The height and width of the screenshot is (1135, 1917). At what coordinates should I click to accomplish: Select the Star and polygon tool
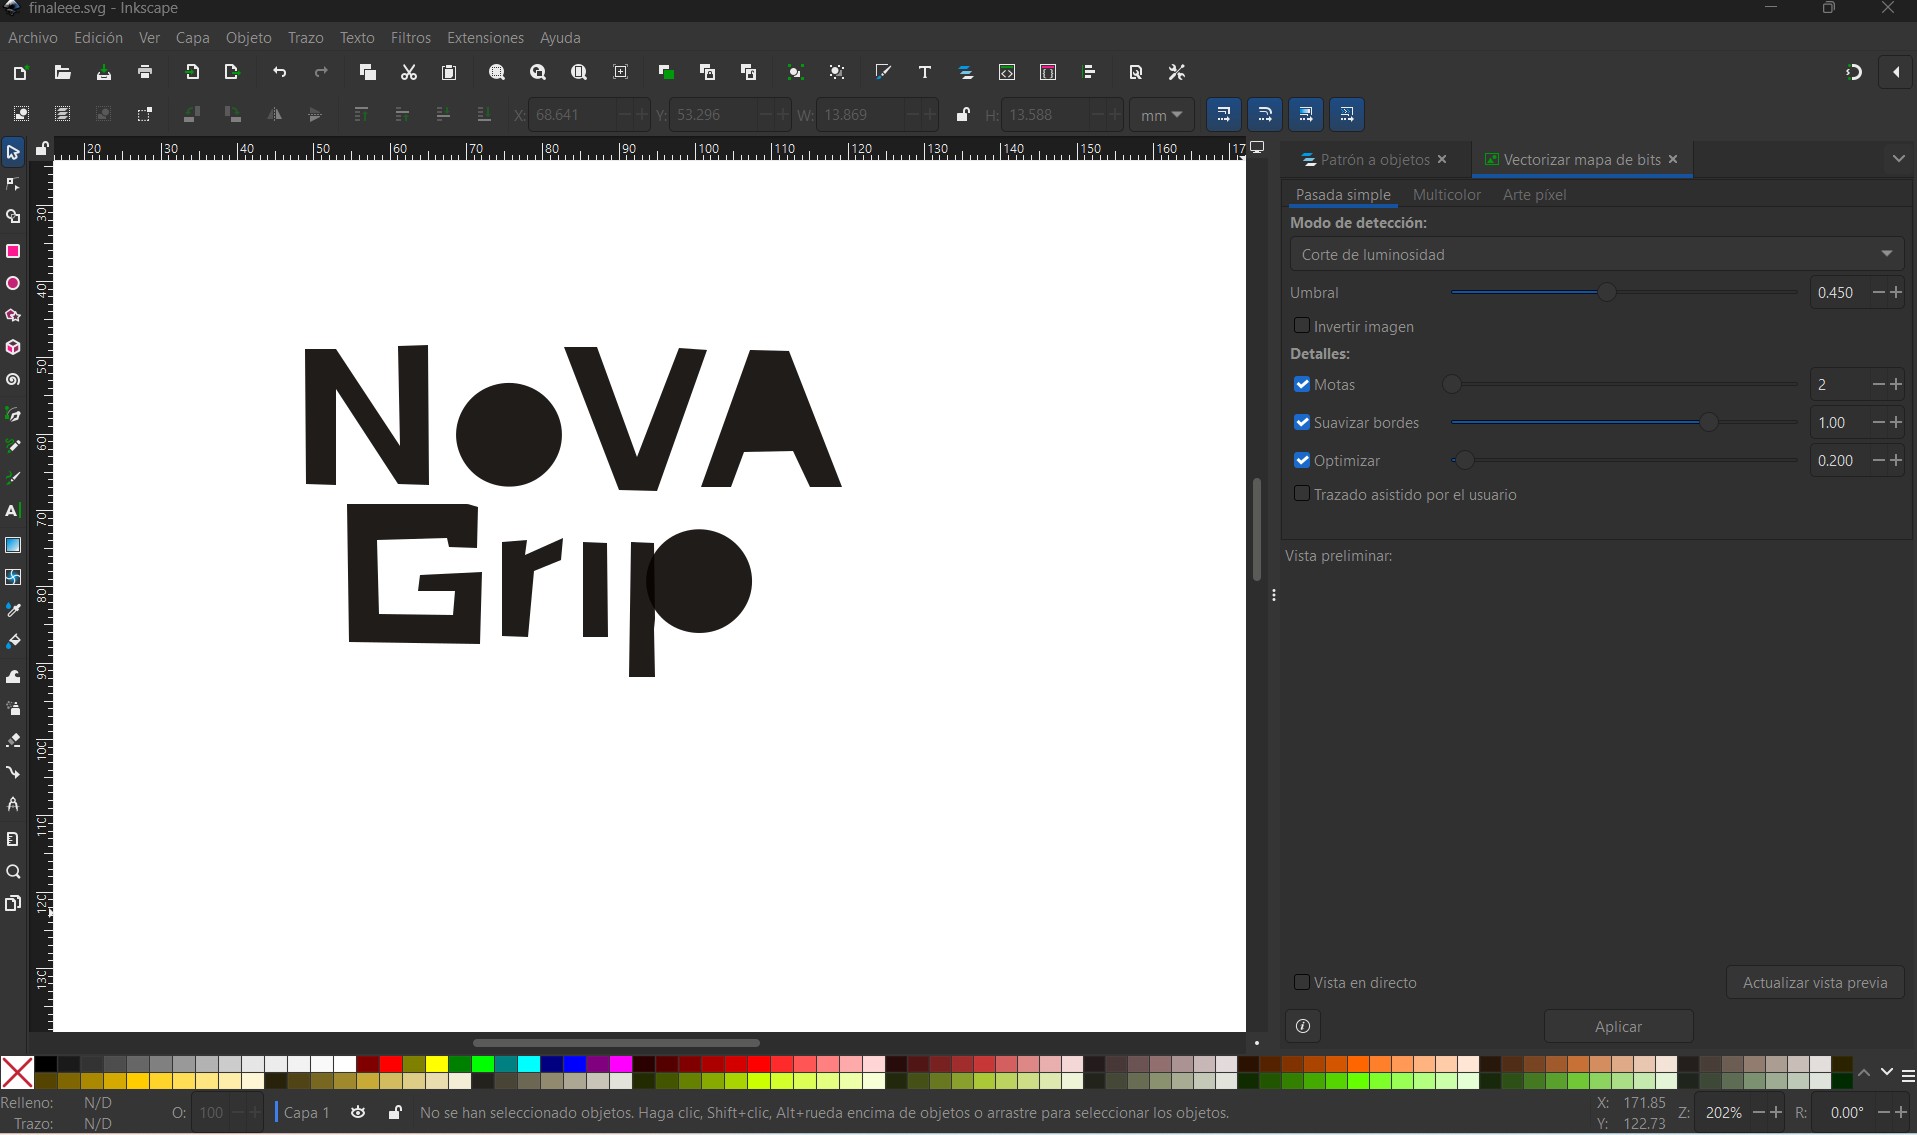[x=13, y=316]
